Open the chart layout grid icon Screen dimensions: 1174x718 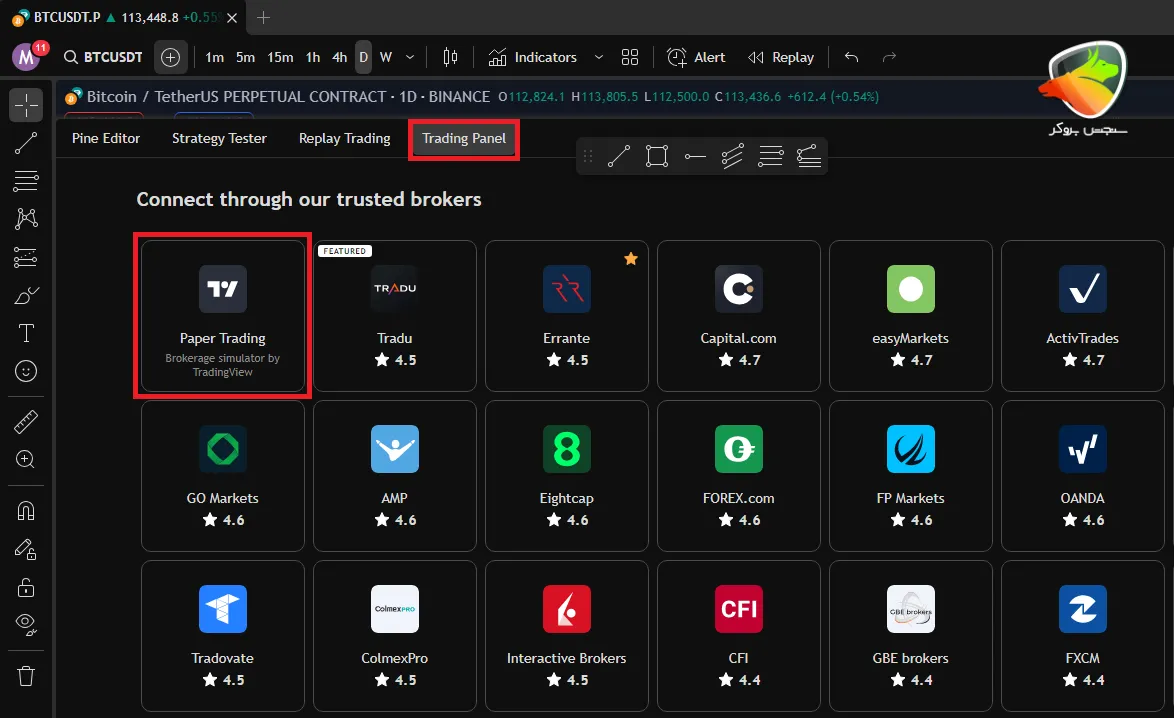[x=630, y=57]
